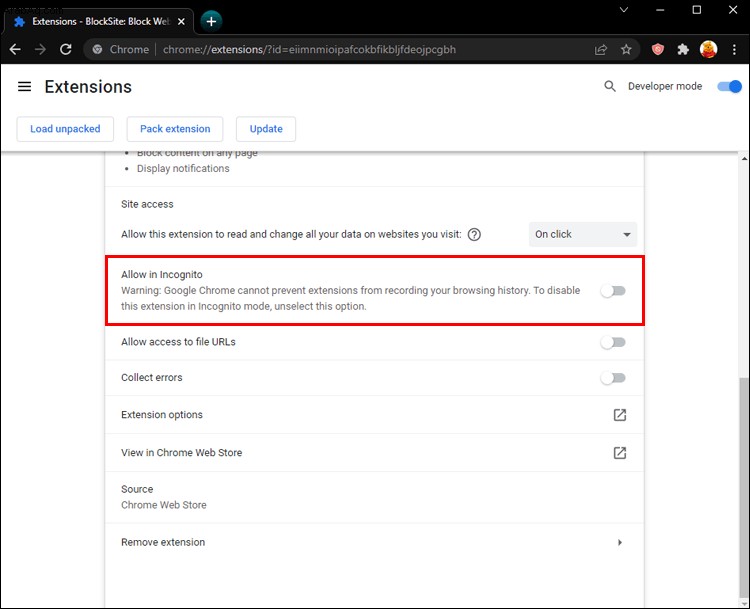Close the Extensions - BlockSite tab
Image resolution: width=750 pixels, height=609 pixels.
181,22
